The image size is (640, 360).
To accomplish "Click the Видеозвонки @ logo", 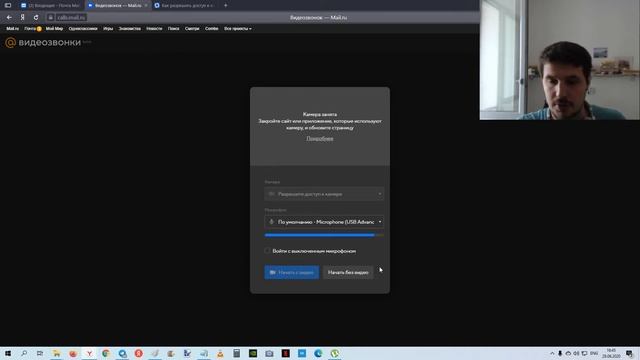I will point(43,42).
